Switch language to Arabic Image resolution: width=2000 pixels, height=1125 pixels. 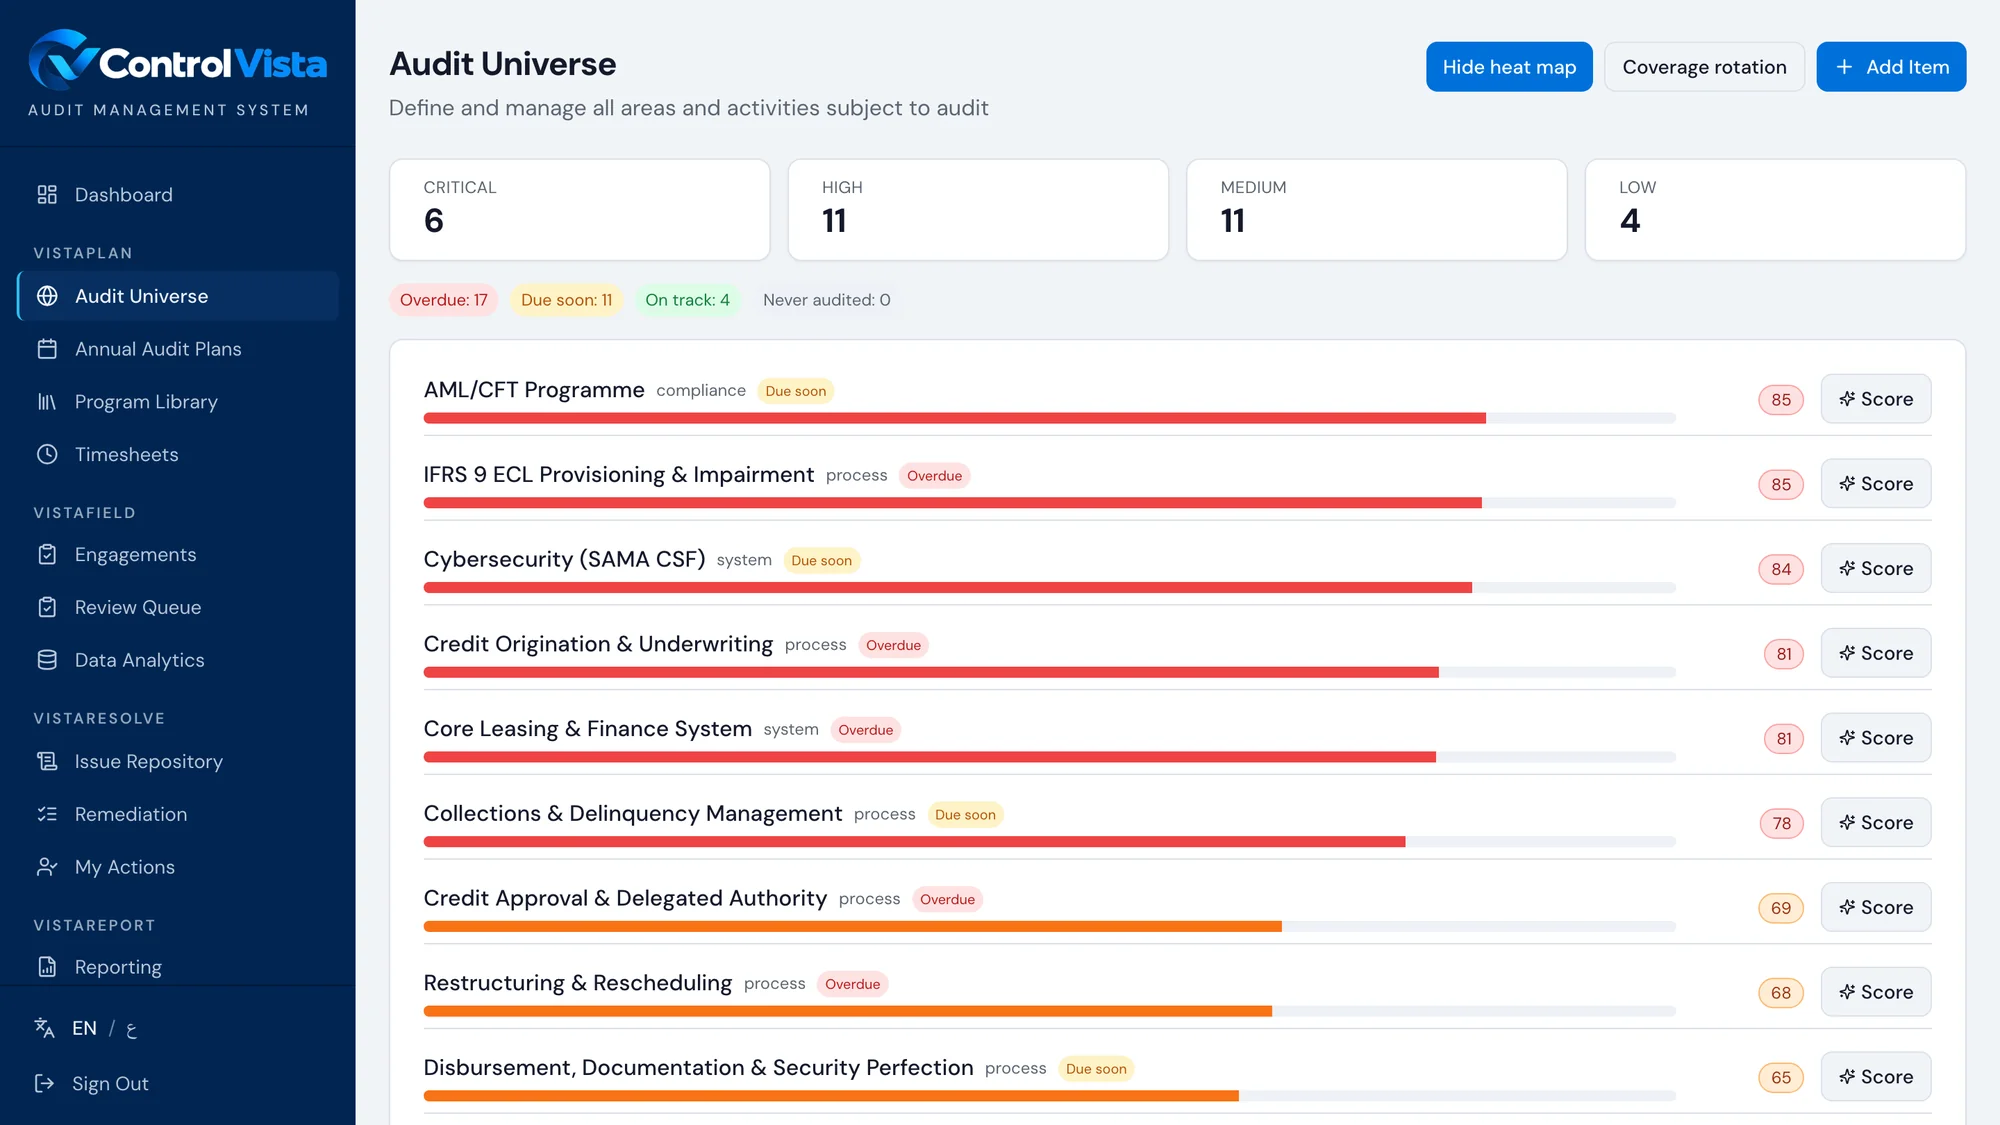point(131,1029)
